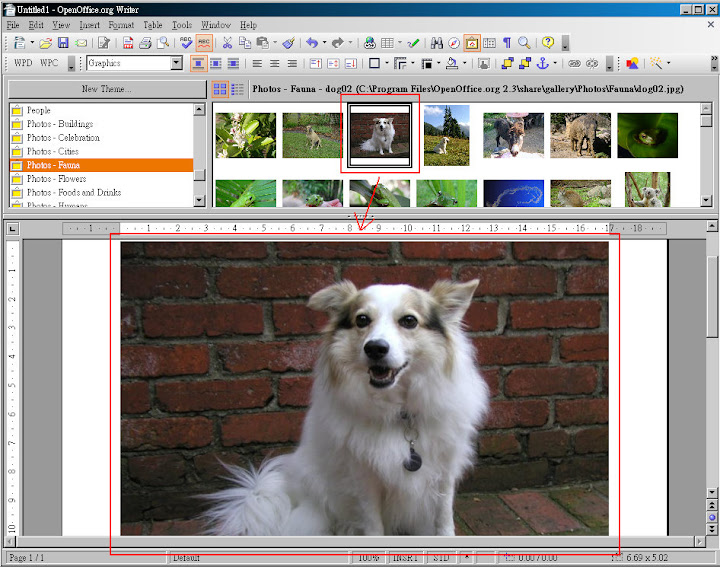Viewport: 720px width, 567px height.
Task: Enable Page Wrap around graphic
Action: (216, 63)
